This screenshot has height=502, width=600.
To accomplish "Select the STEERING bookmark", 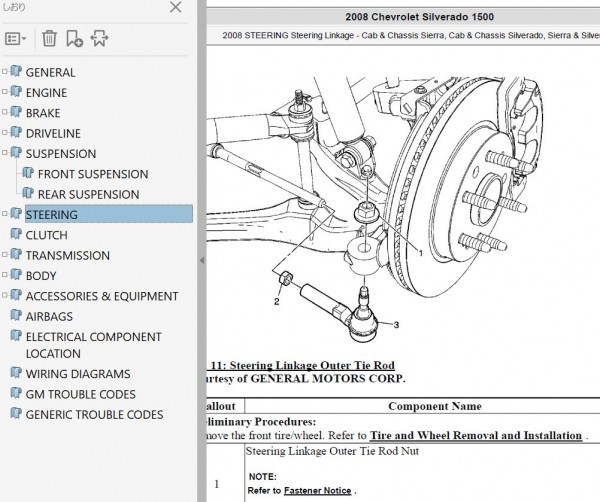I will [x=109, y=214].
